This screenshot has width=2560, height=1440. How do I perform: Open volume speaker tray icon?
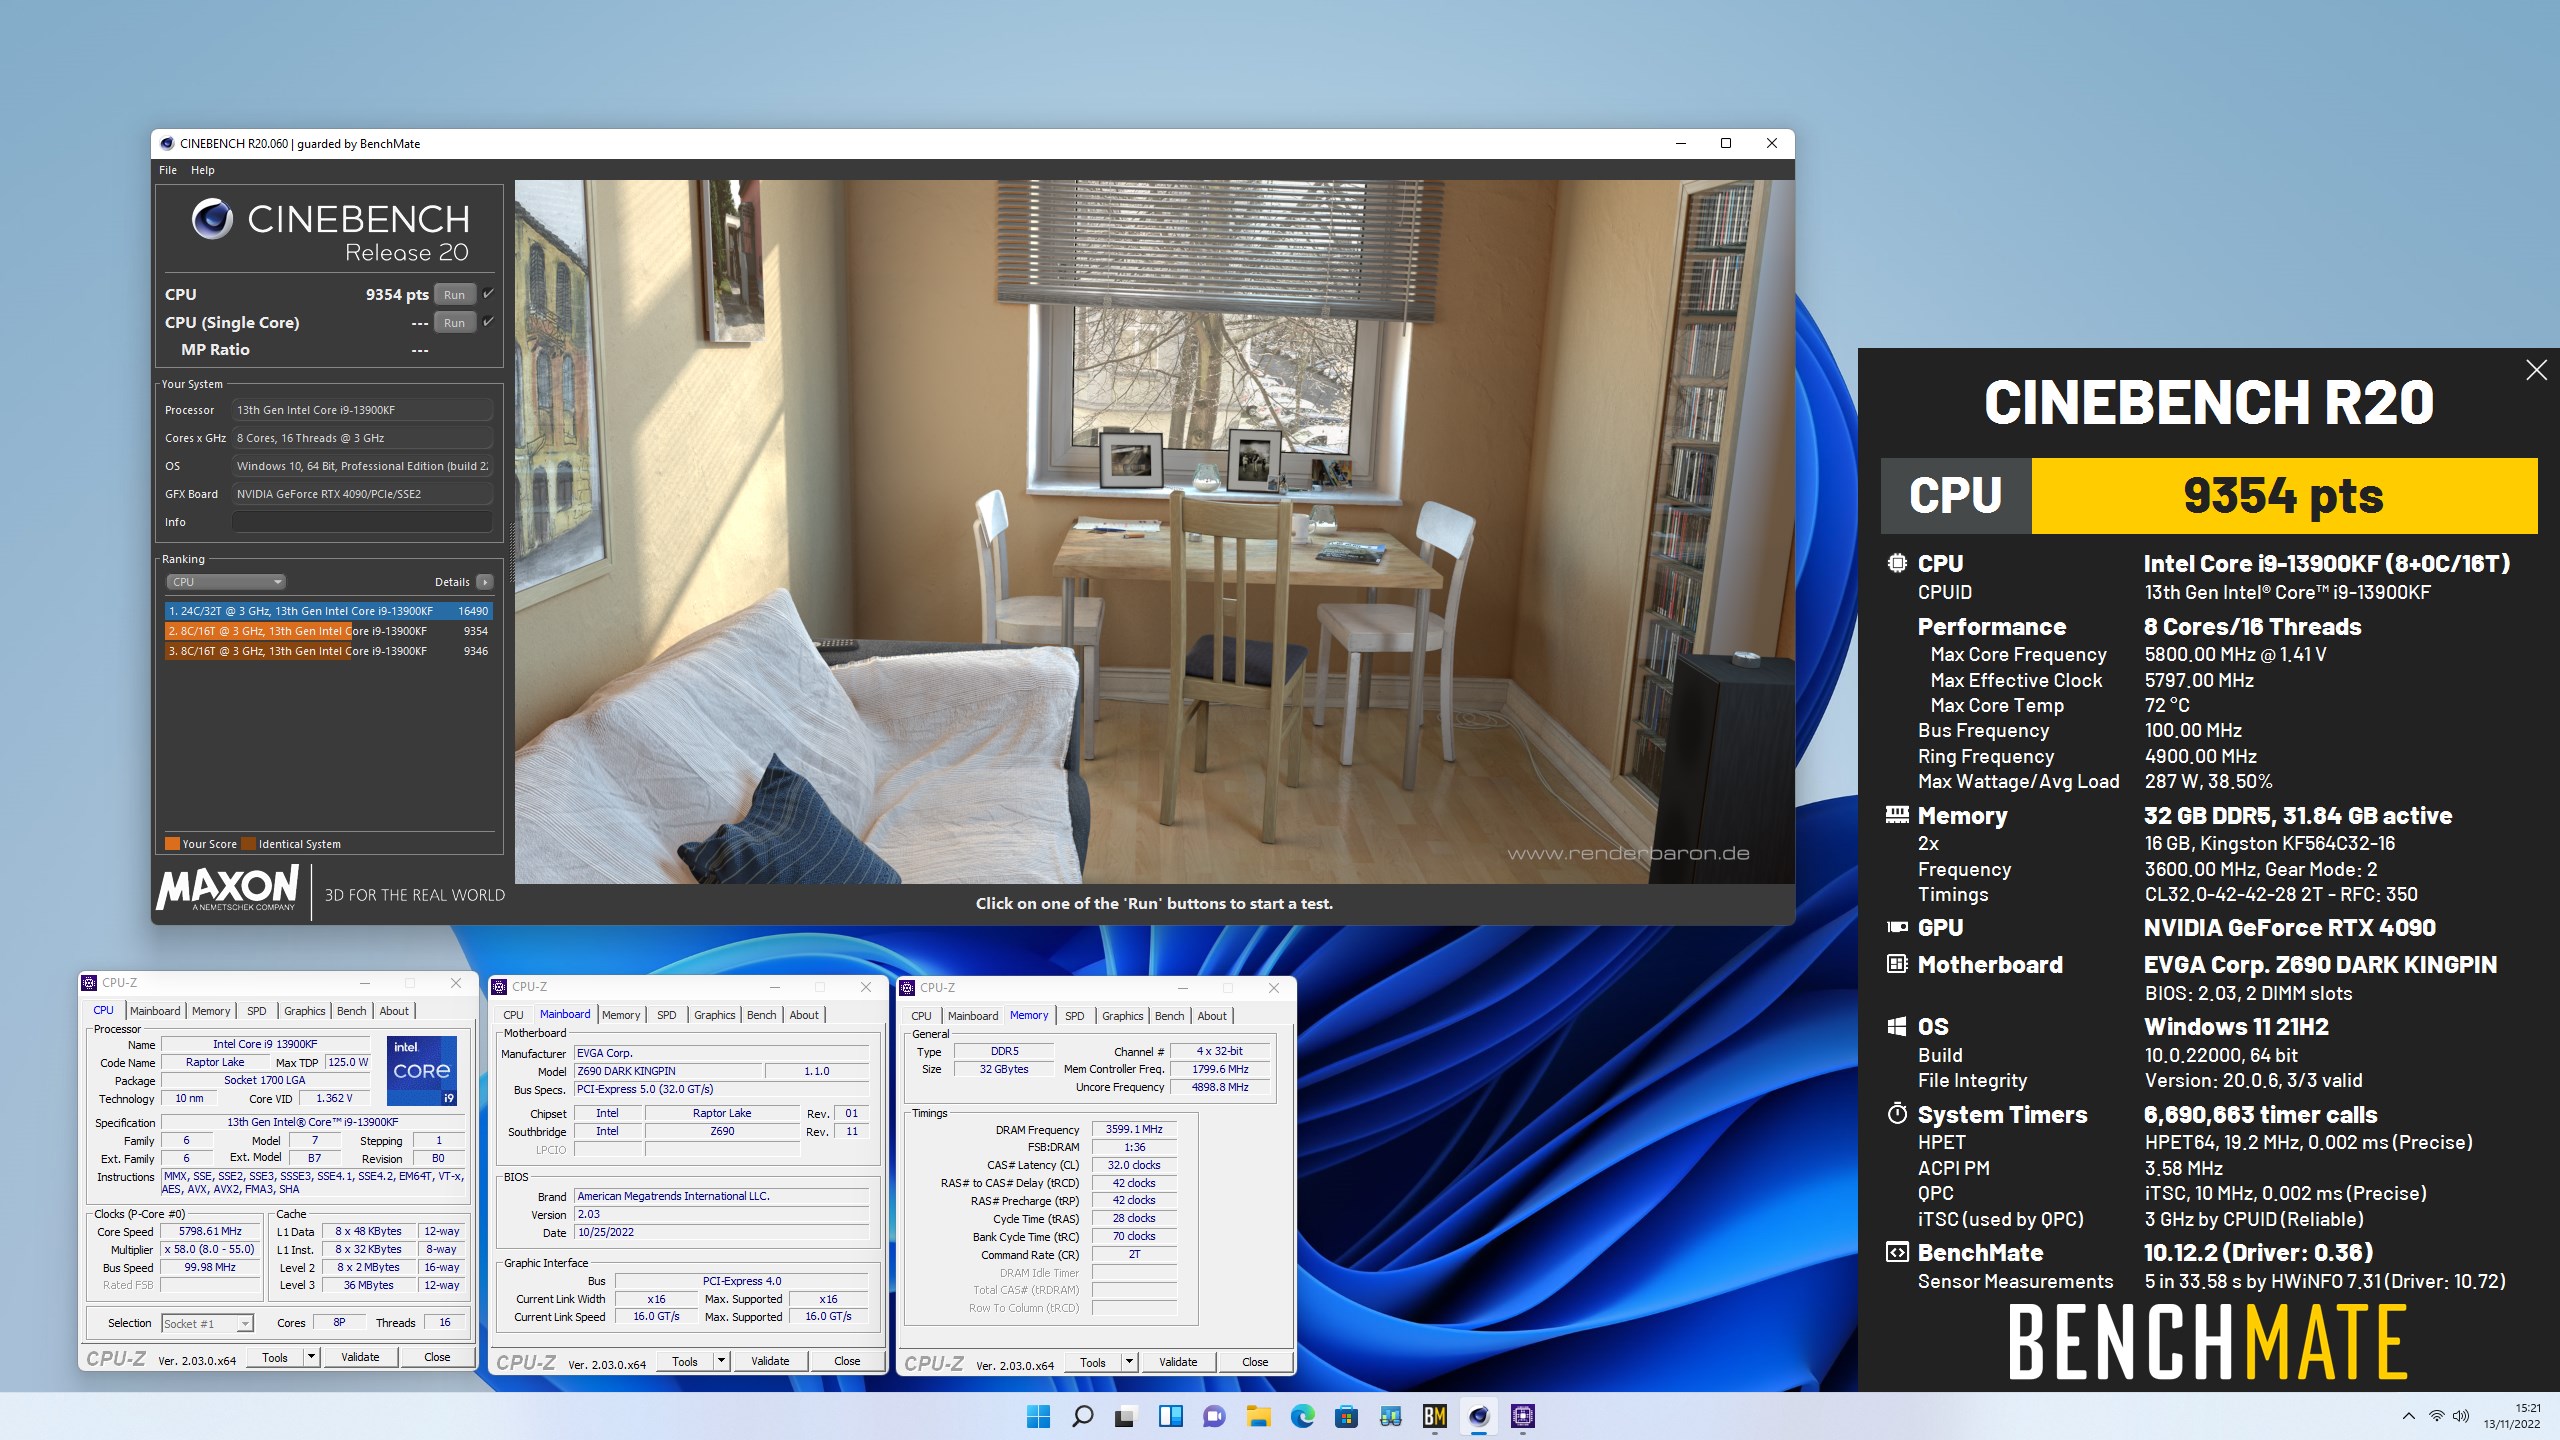(2461, 1416)
